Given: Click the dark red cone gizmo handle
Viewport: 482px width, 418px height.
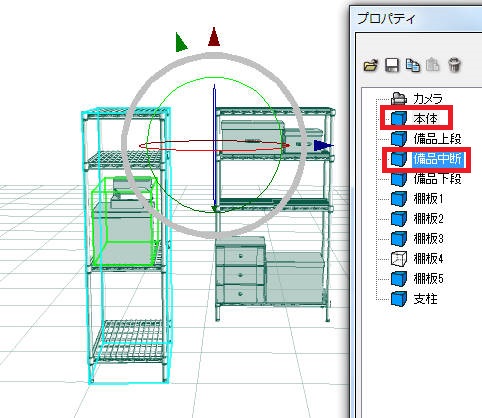Looking at the screenshot, I should click(214, 37).
